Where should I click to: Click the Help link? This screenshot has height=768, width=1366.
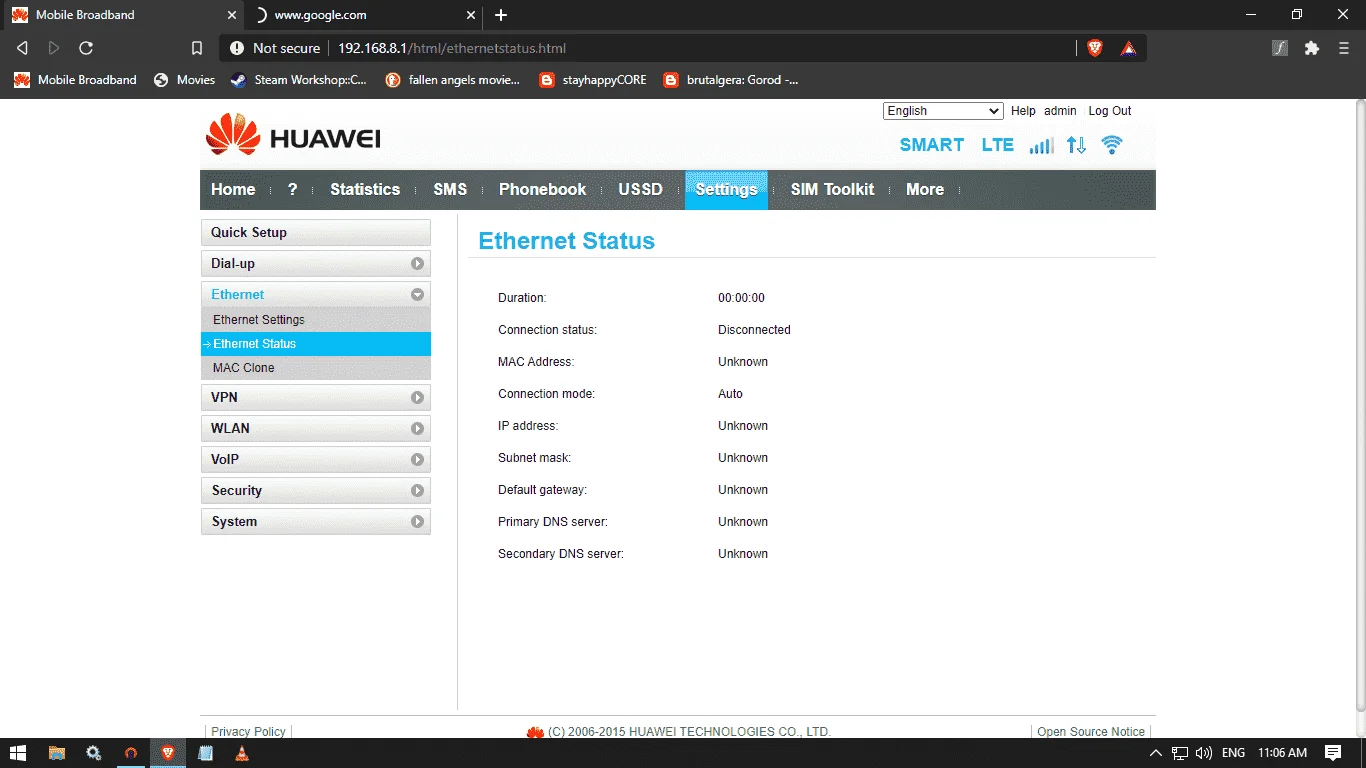pos(1023,111)
